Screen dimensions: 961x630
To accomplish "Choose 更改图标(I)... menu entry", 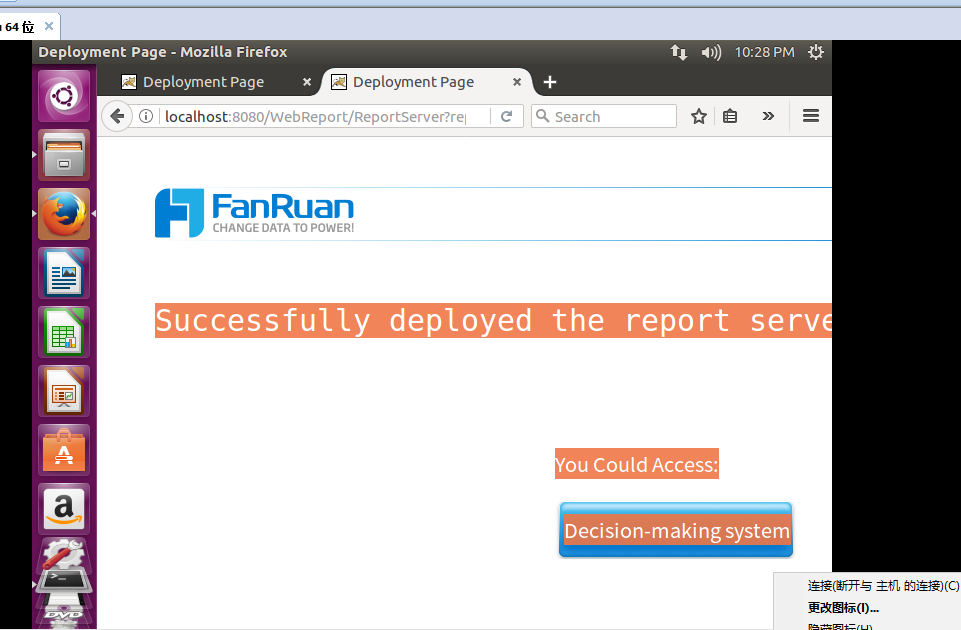I will pos(843,608).
